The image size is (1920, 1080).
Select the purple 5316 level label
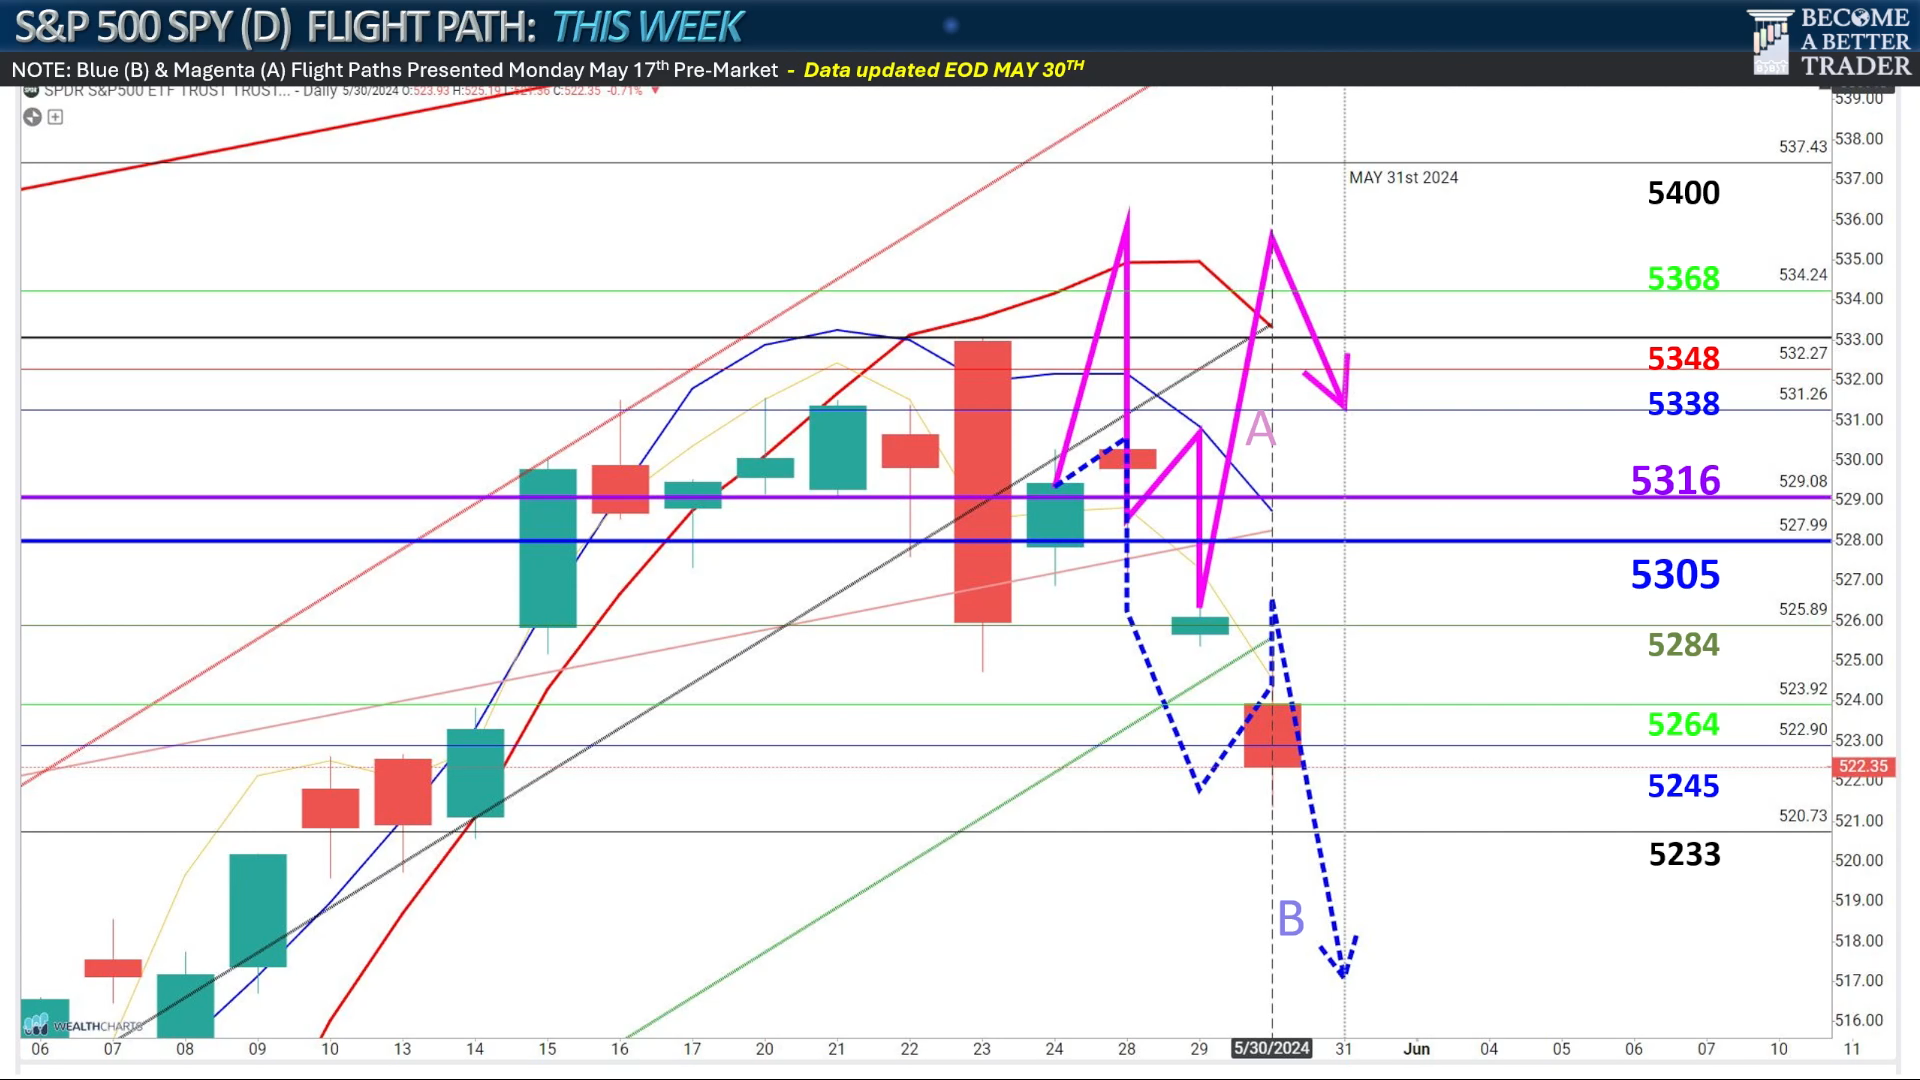[x=1675, y=481]
